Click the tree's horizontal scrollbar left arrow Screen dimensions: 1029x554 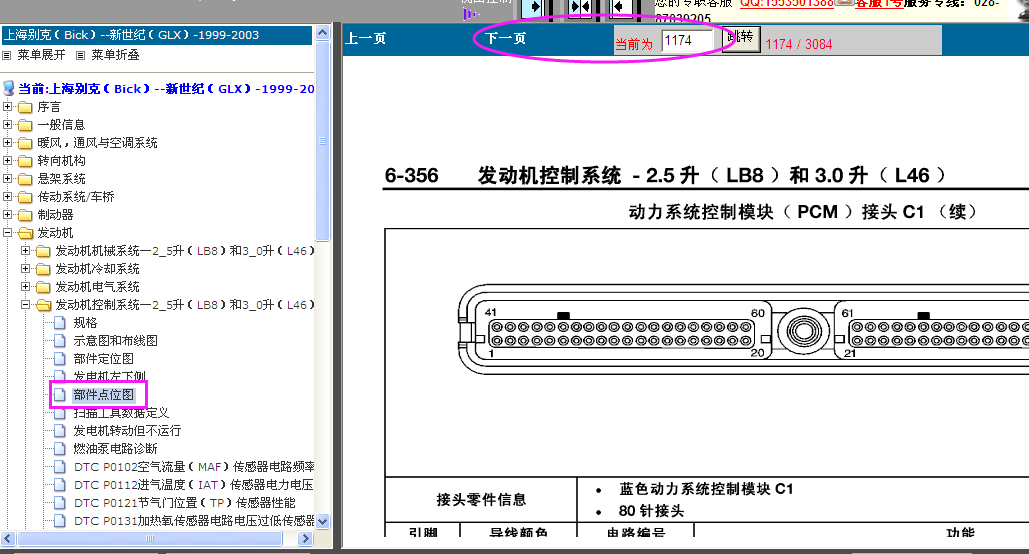8,538
